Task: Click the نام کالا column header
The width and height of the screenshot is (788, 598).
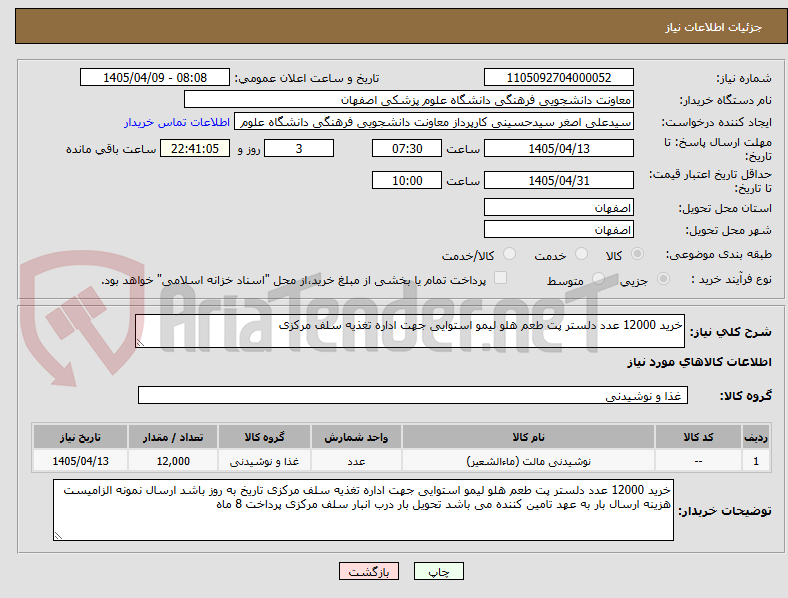Action: pos(528,437)
